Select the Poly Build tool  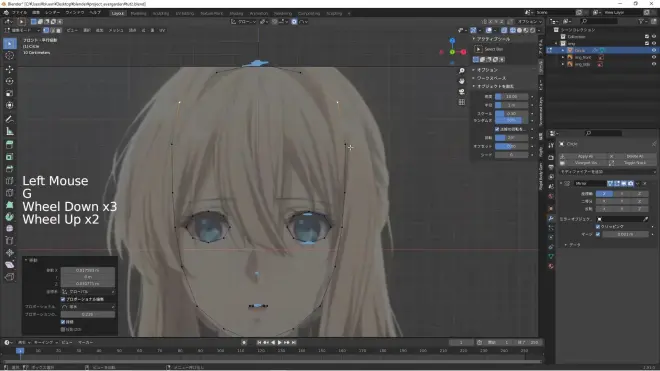[x=10, y=205]
